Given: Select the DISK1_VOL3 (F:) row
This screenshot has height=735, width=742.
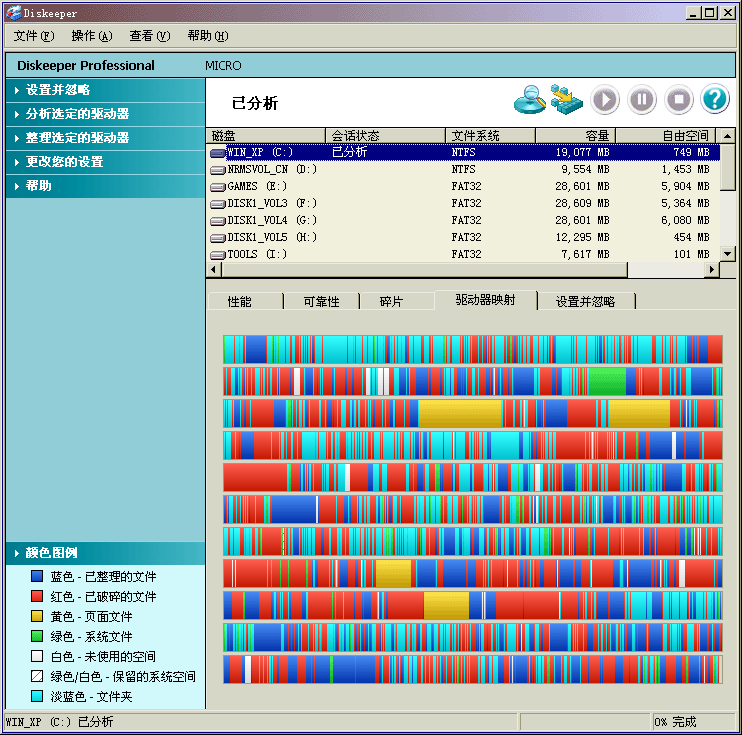Looking at the screenshot, I should (464, 204).
